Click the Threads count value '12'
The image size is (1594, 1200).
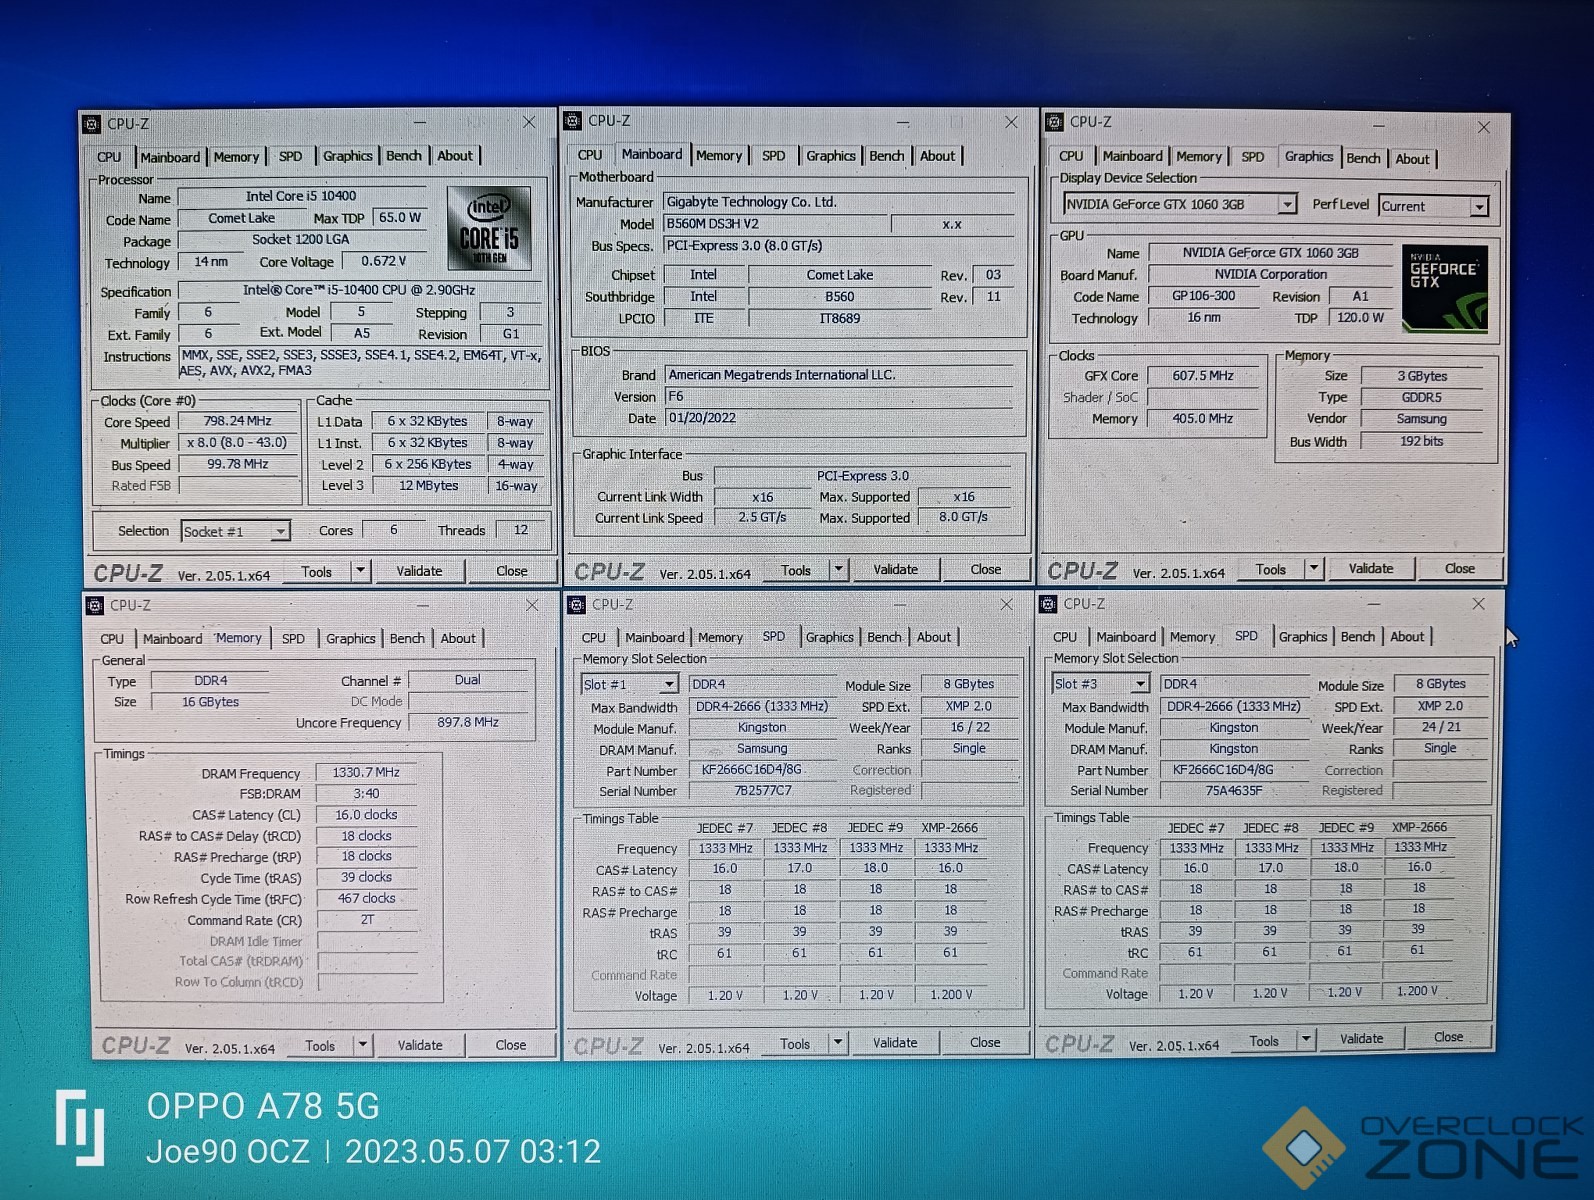tap(521, 531)
